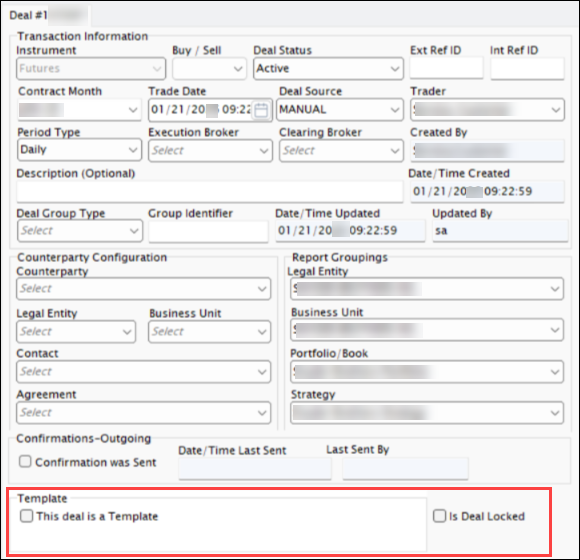Open the Deal Group Type dropdown
Image resolution: width=580 pixels, height=560 pixels.
tap(80, 231)
